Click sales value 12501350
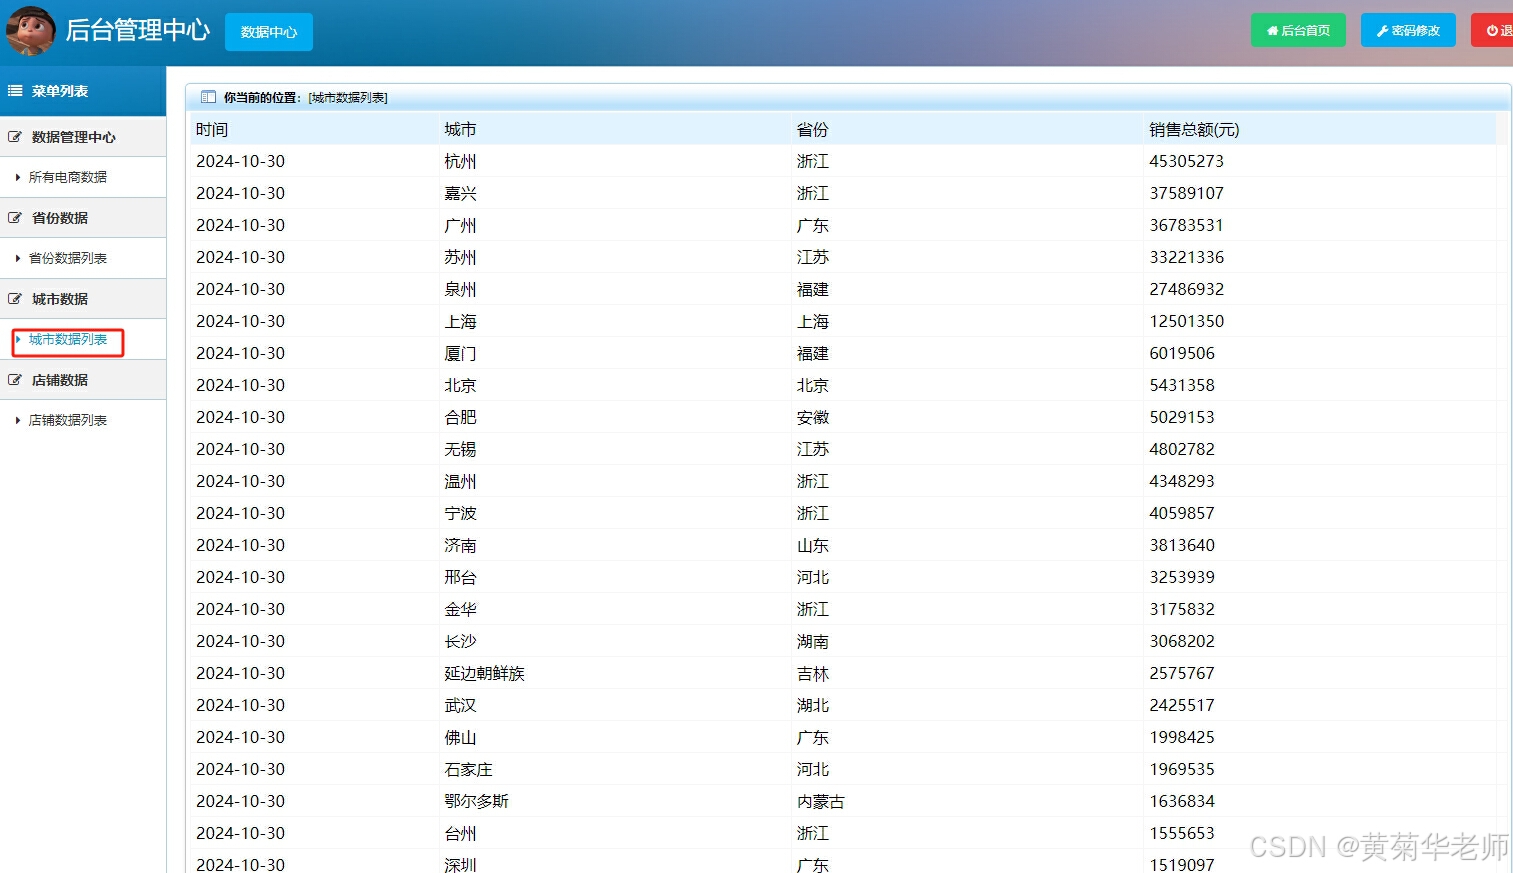The width and height of the screenshot is (1513, 873). point(1186,321)
